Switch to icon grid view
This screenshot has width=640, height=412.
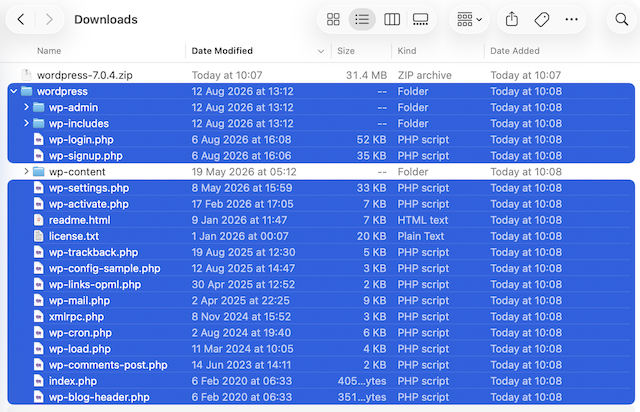point(333,19)
